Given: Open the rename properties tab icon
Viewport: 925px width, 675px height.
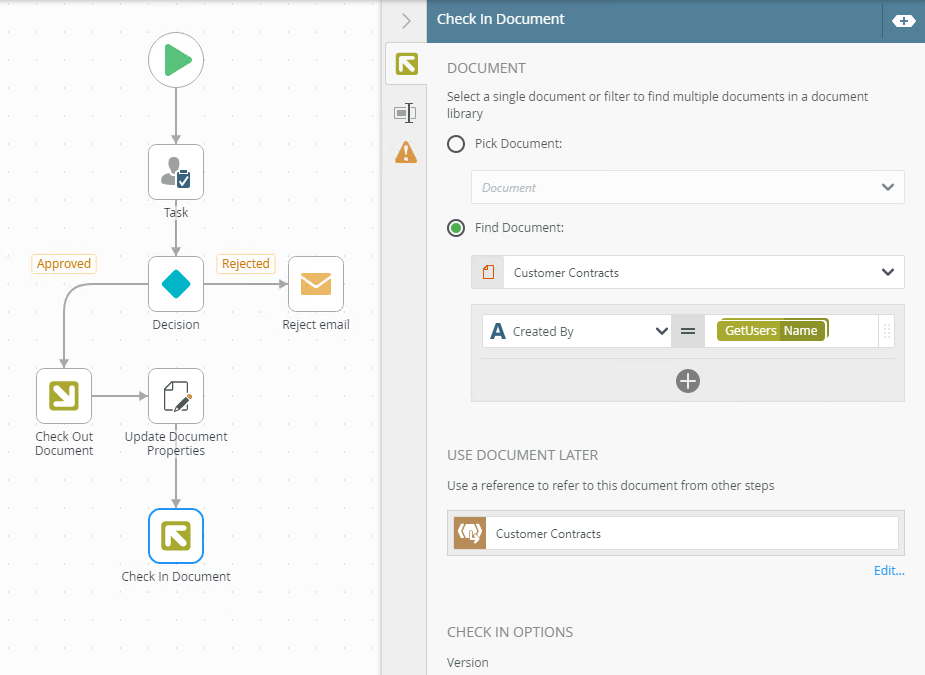Looking at the screenshot, I should pyautogui.click(x=405, y=113).
